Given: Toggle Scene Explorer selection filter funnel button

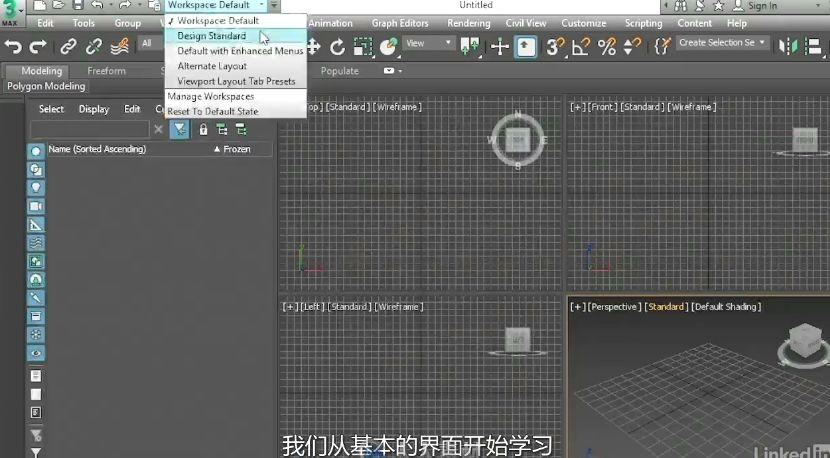Looking at the screenshot, I should 179,129.
